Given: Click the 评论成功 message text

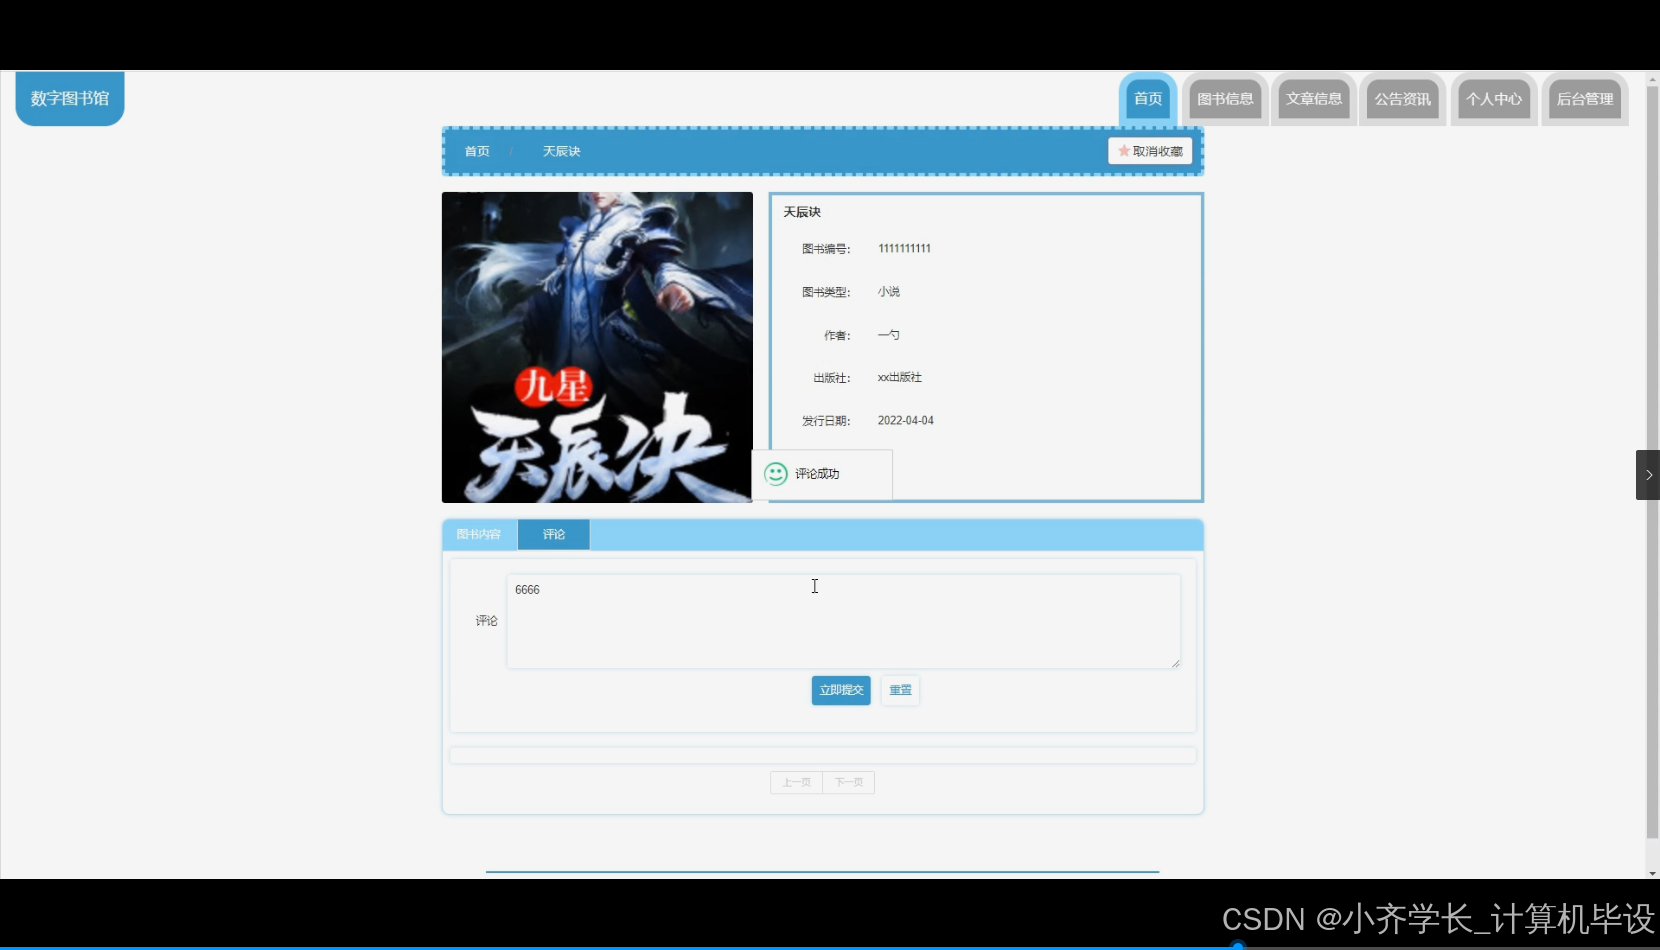Looking at the screenshot, I should pos(817,474).
